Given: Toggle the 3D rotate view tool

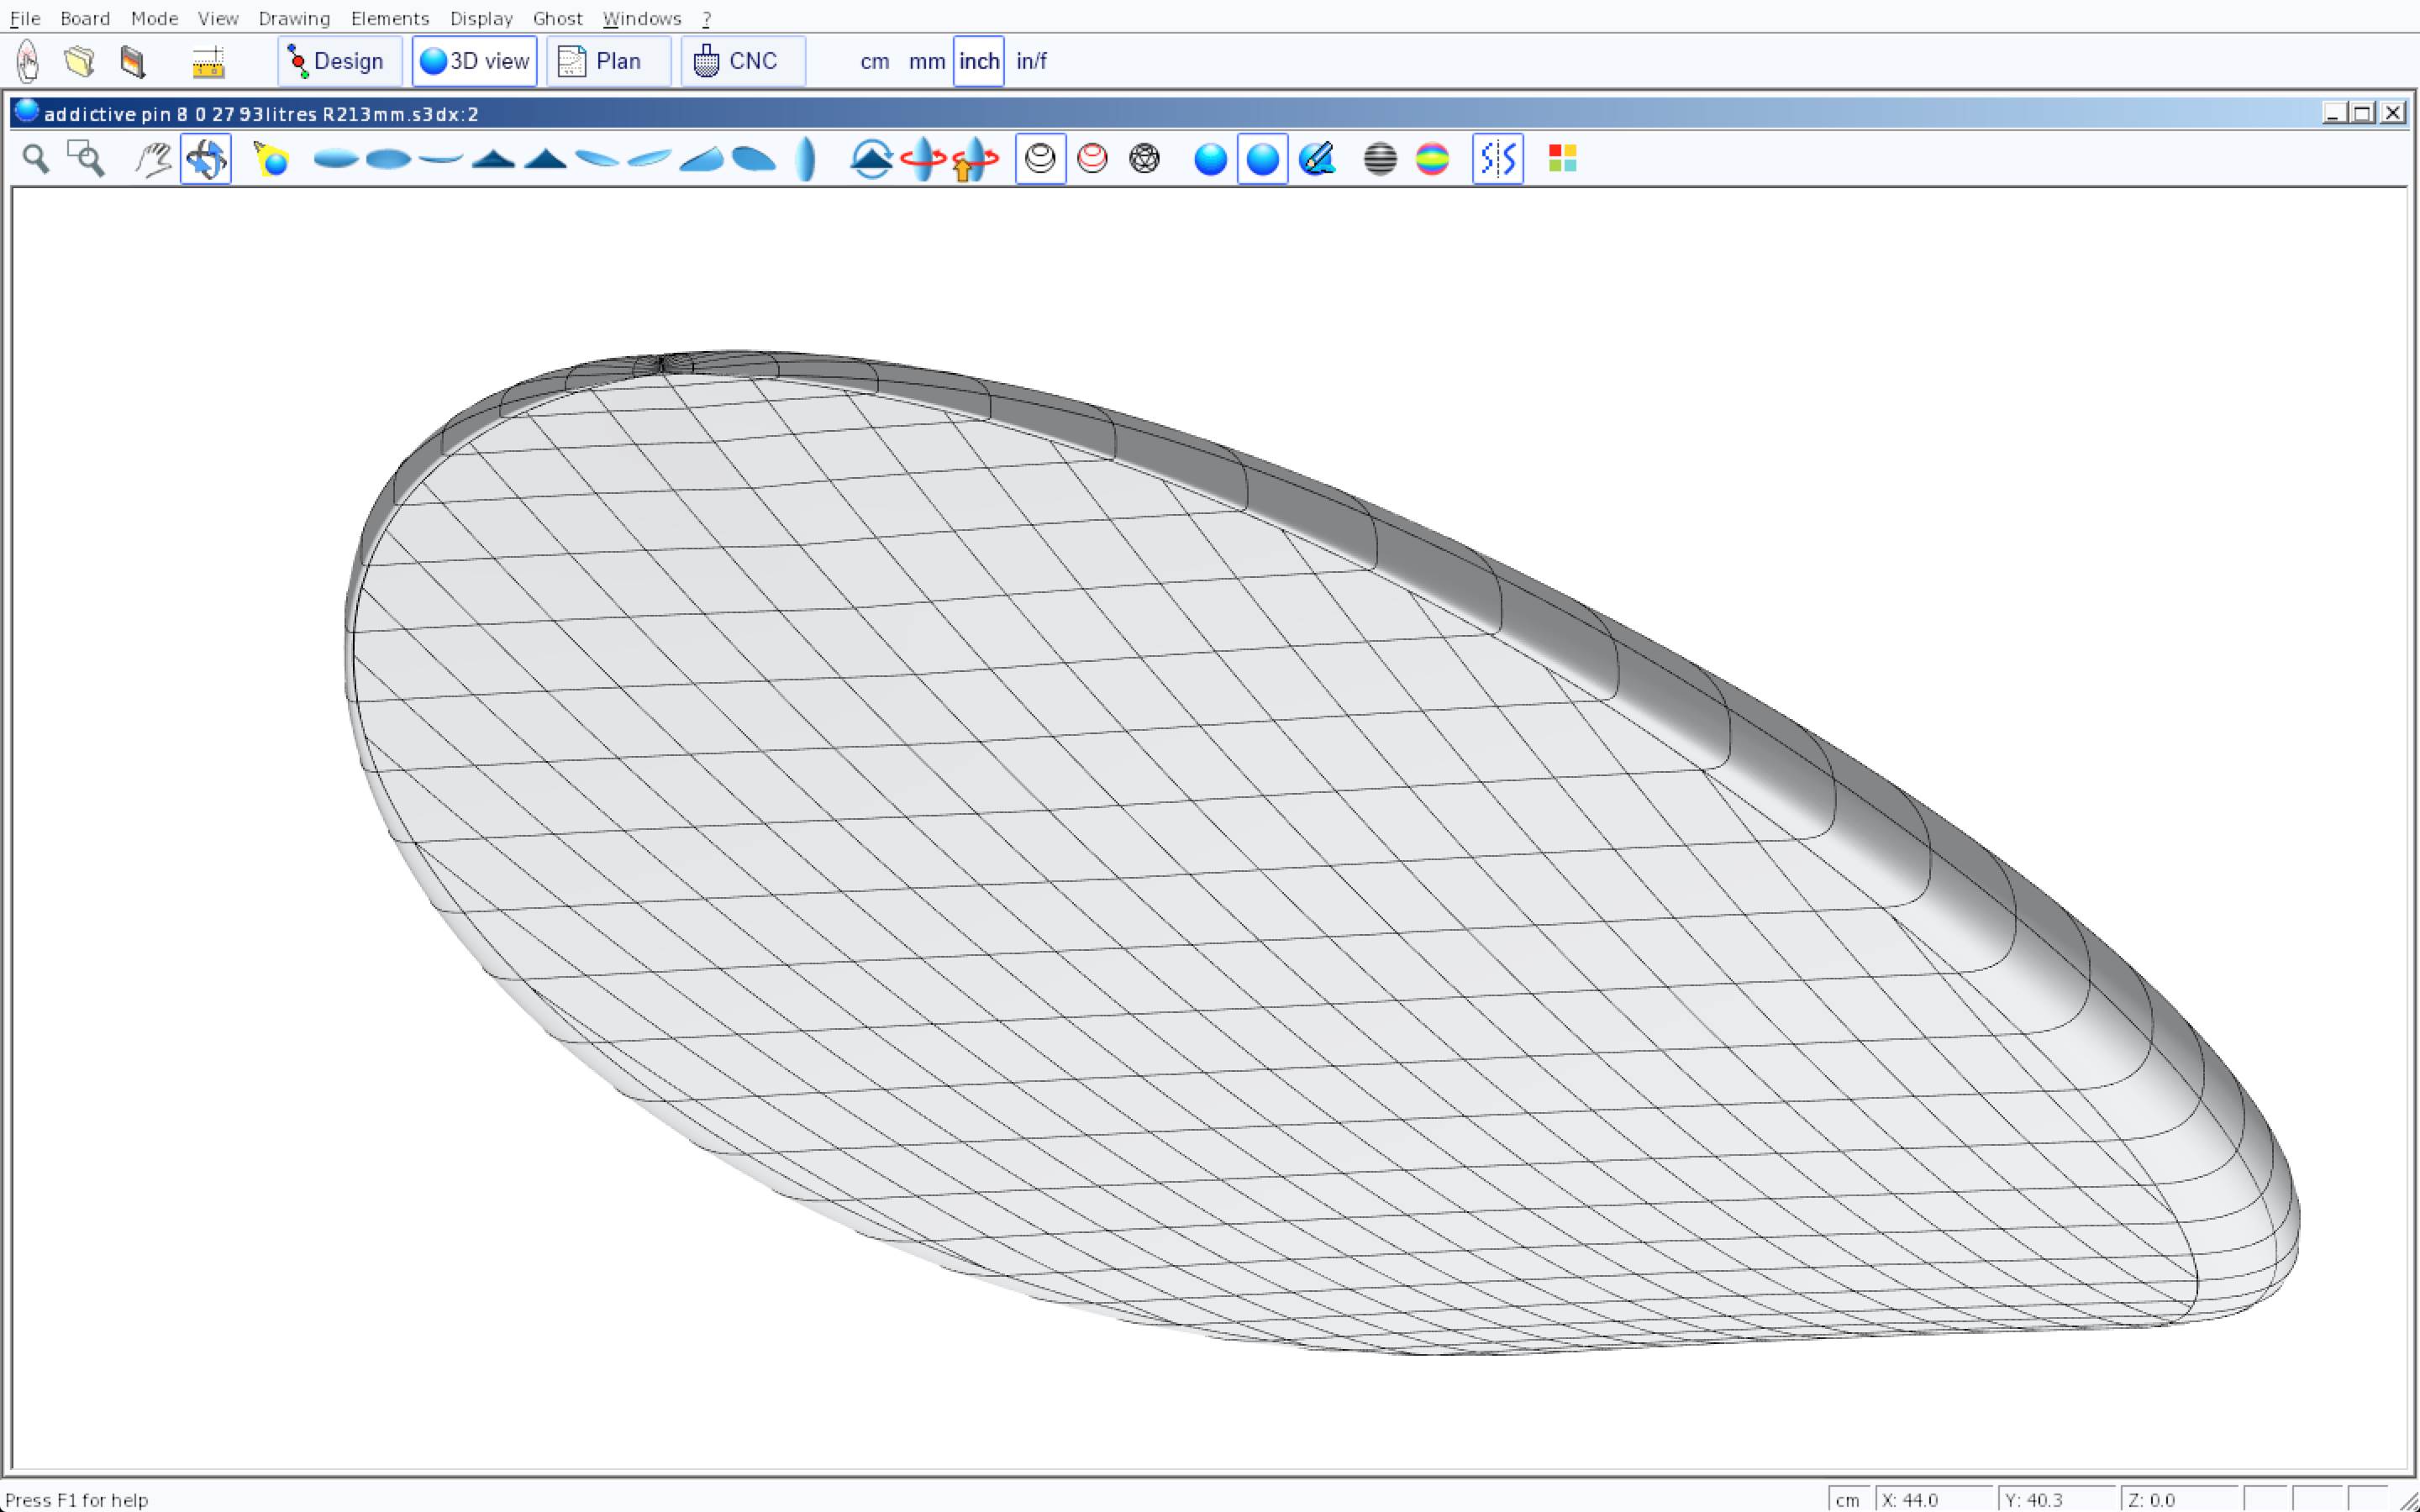Looking at the screenshot, I should 206,159.
